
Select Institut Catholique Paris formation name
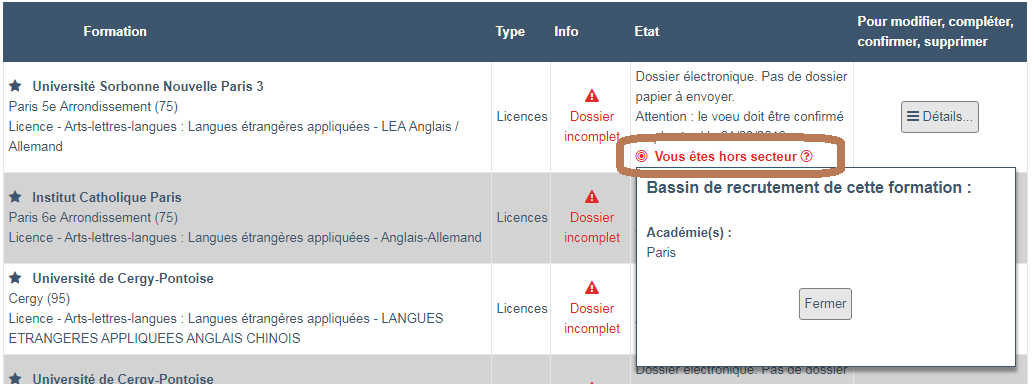[x=107, y=197]
